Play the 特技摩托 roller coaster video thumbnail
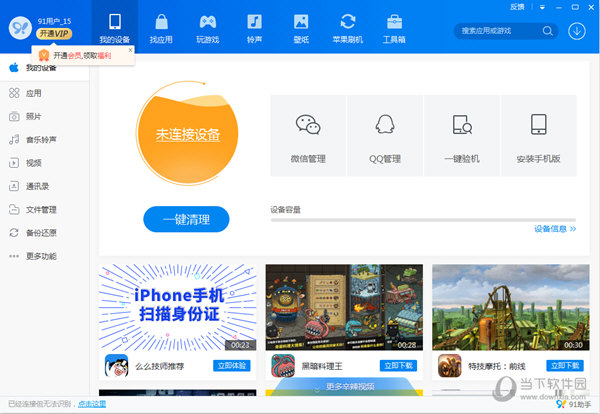The width and height of the screenshot is (600, 414). point(511,307)
